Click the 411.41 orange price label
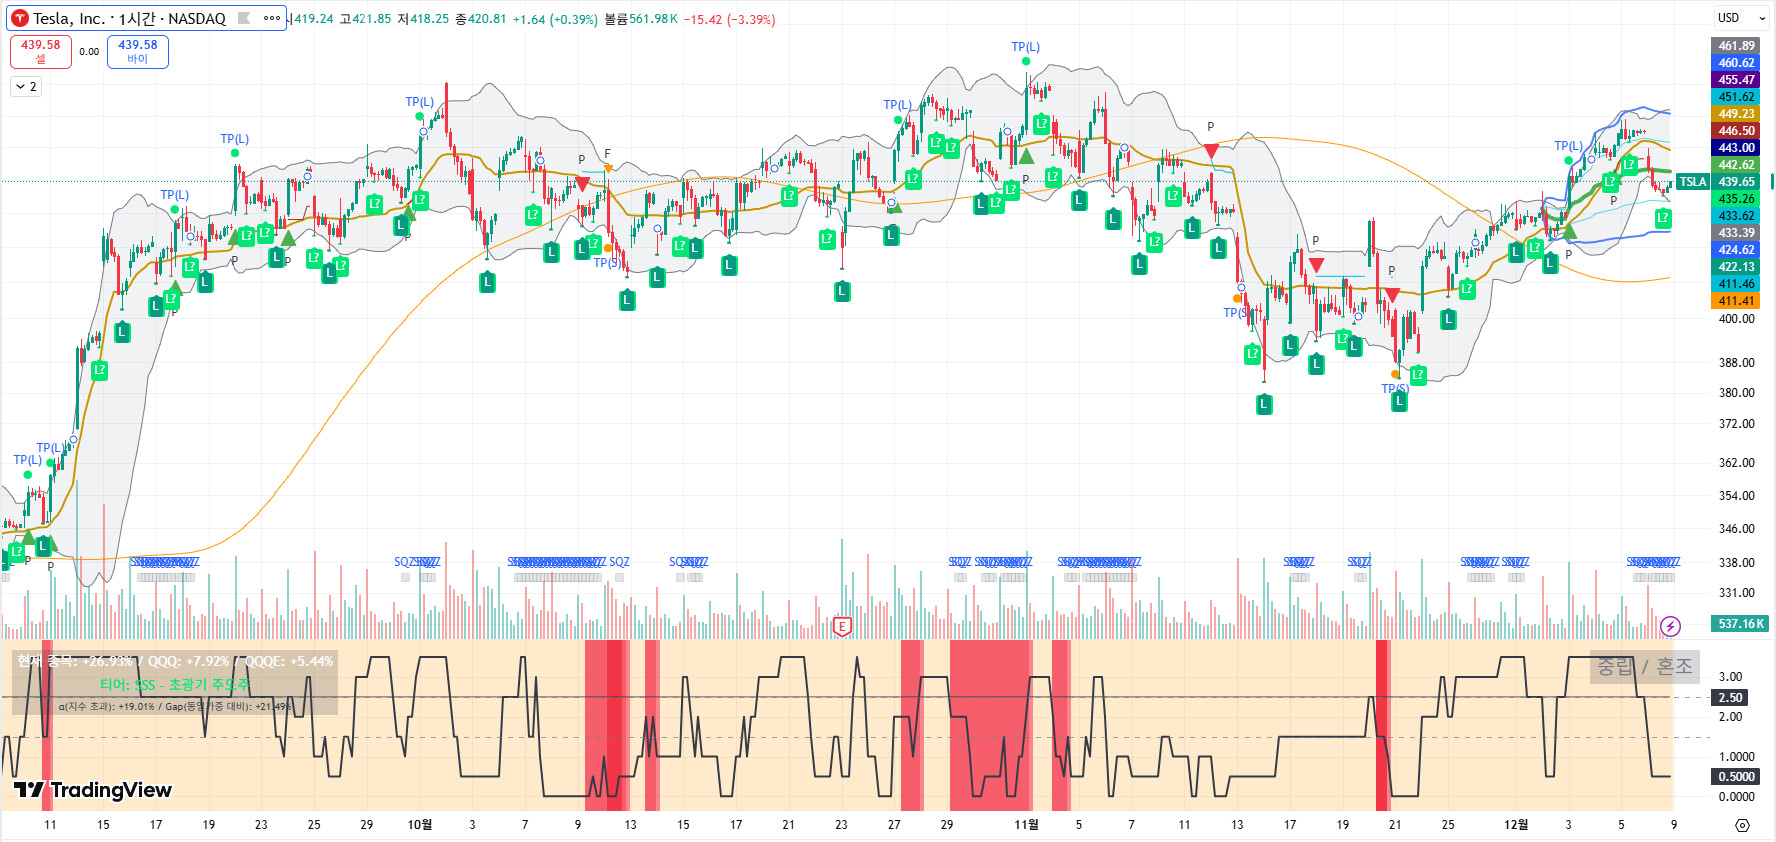 click(1736, 301)
